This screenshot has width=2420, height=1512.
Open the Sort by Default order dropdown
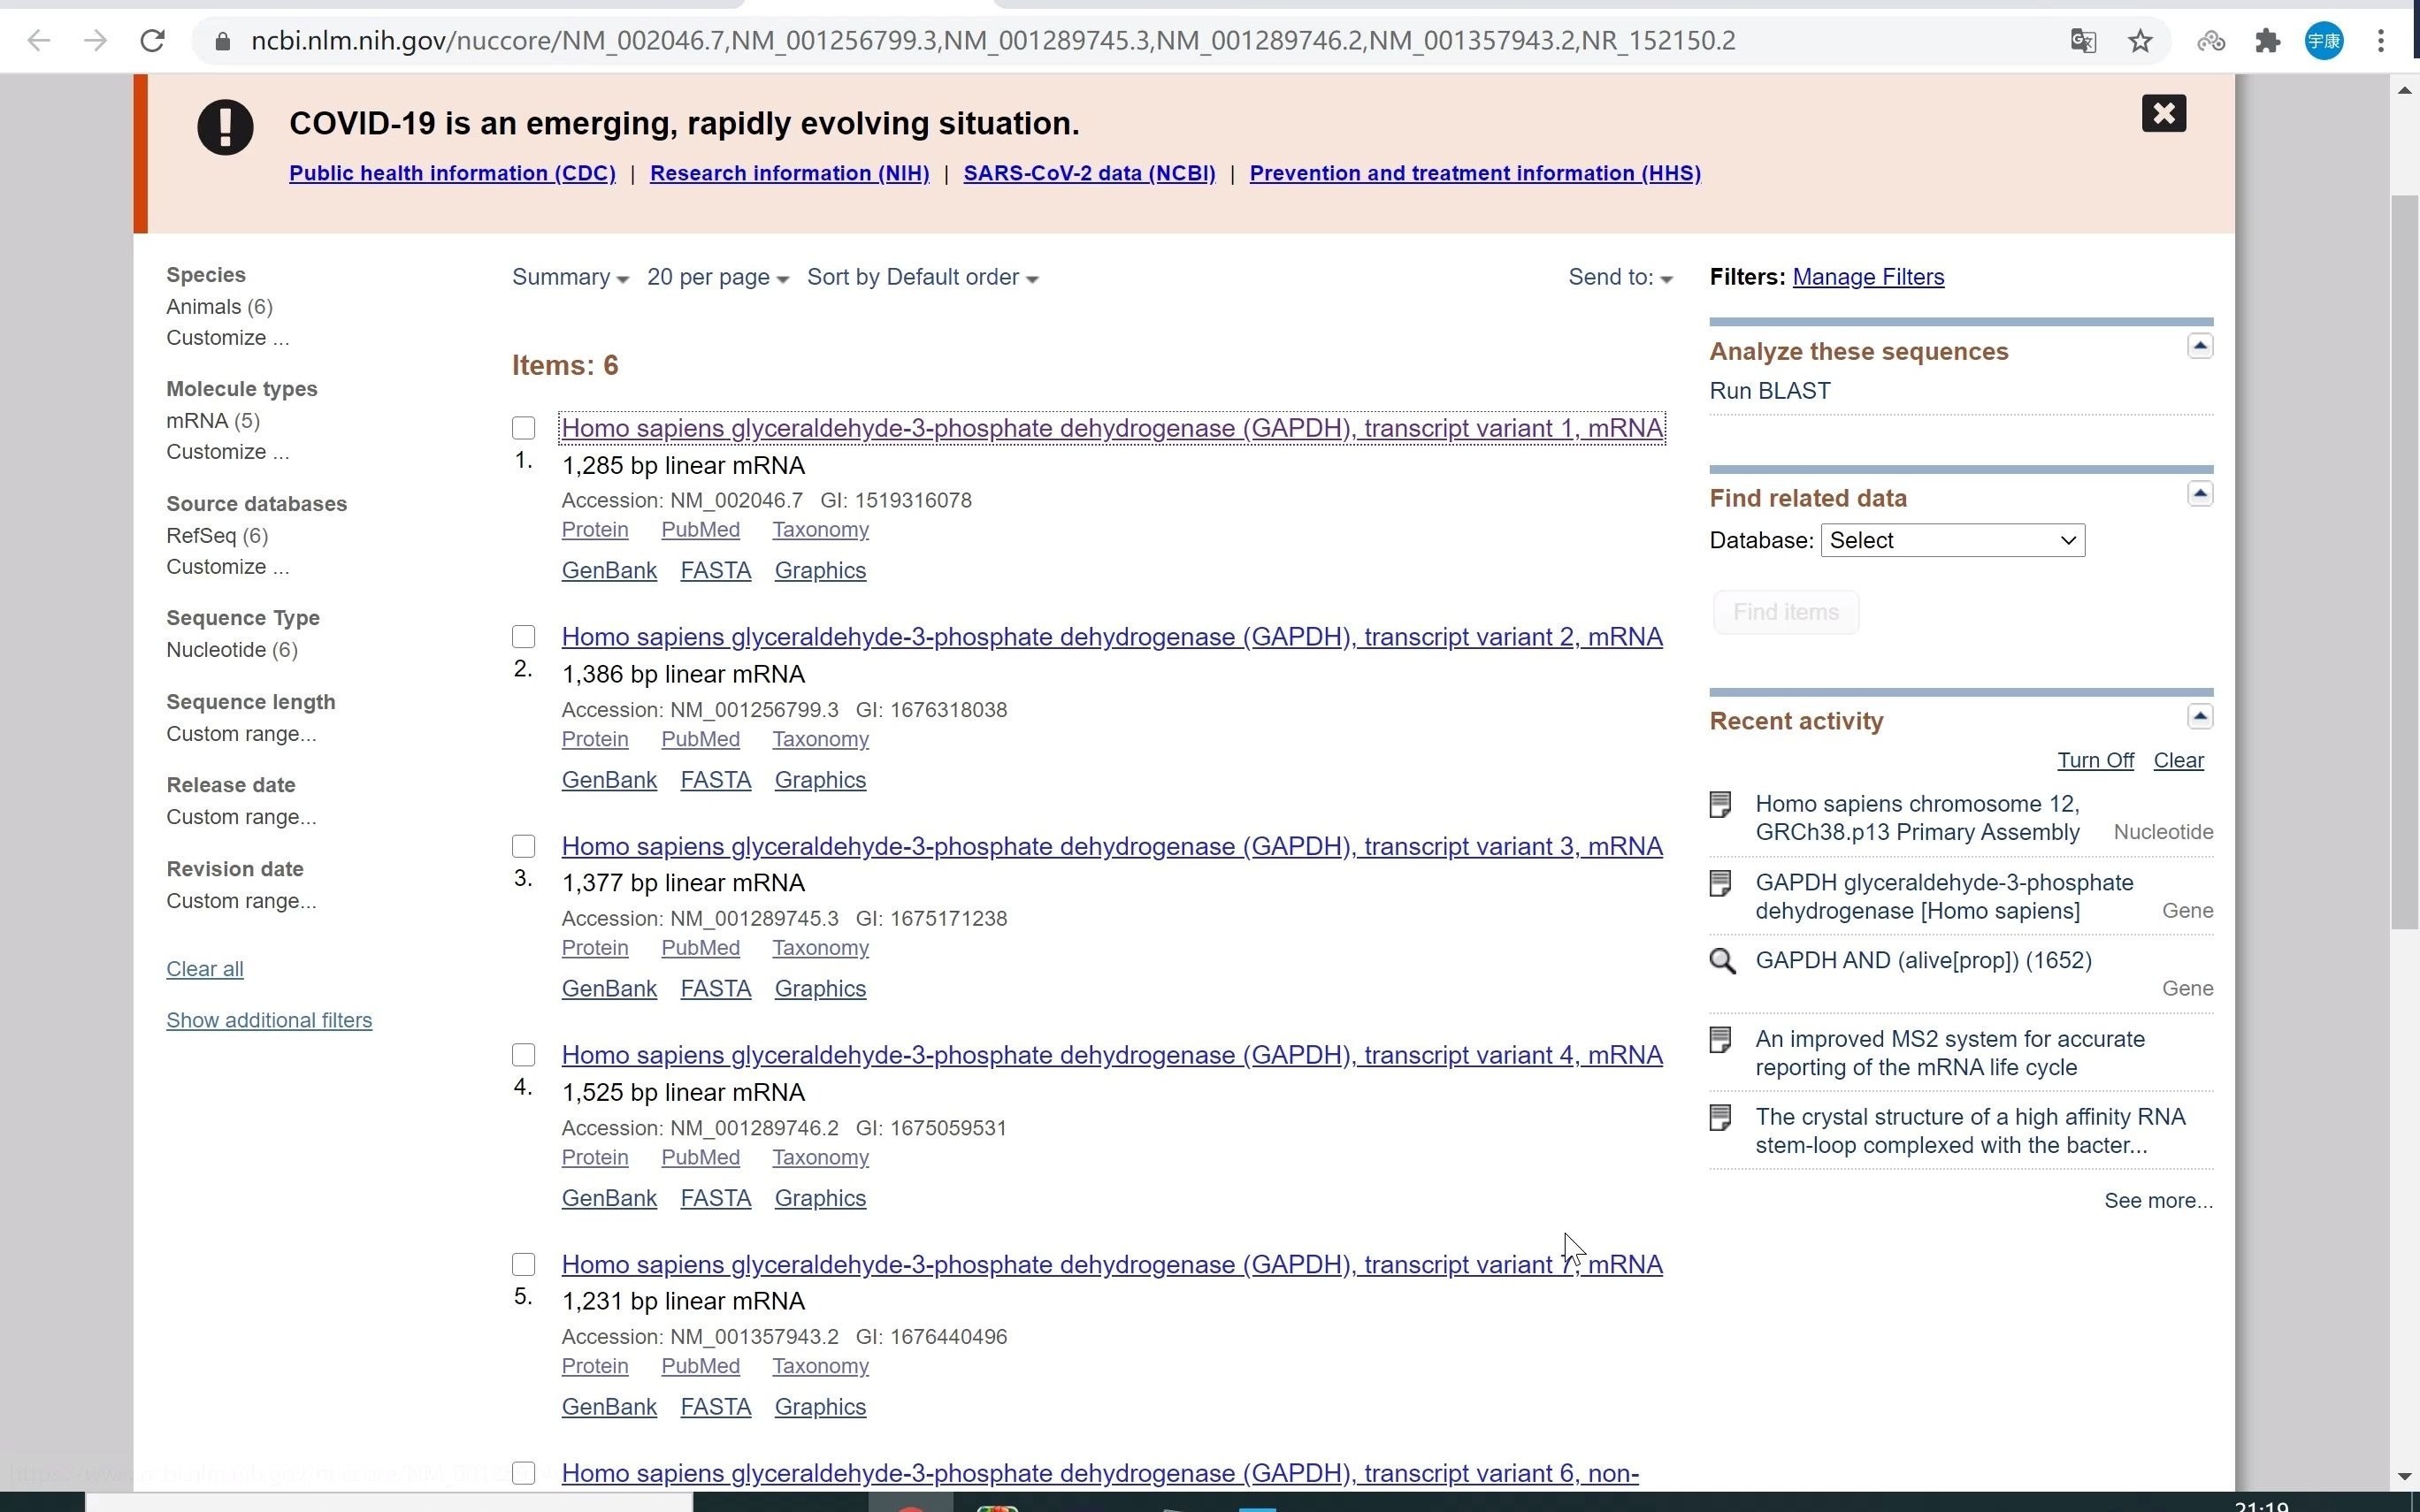[922, 277]
